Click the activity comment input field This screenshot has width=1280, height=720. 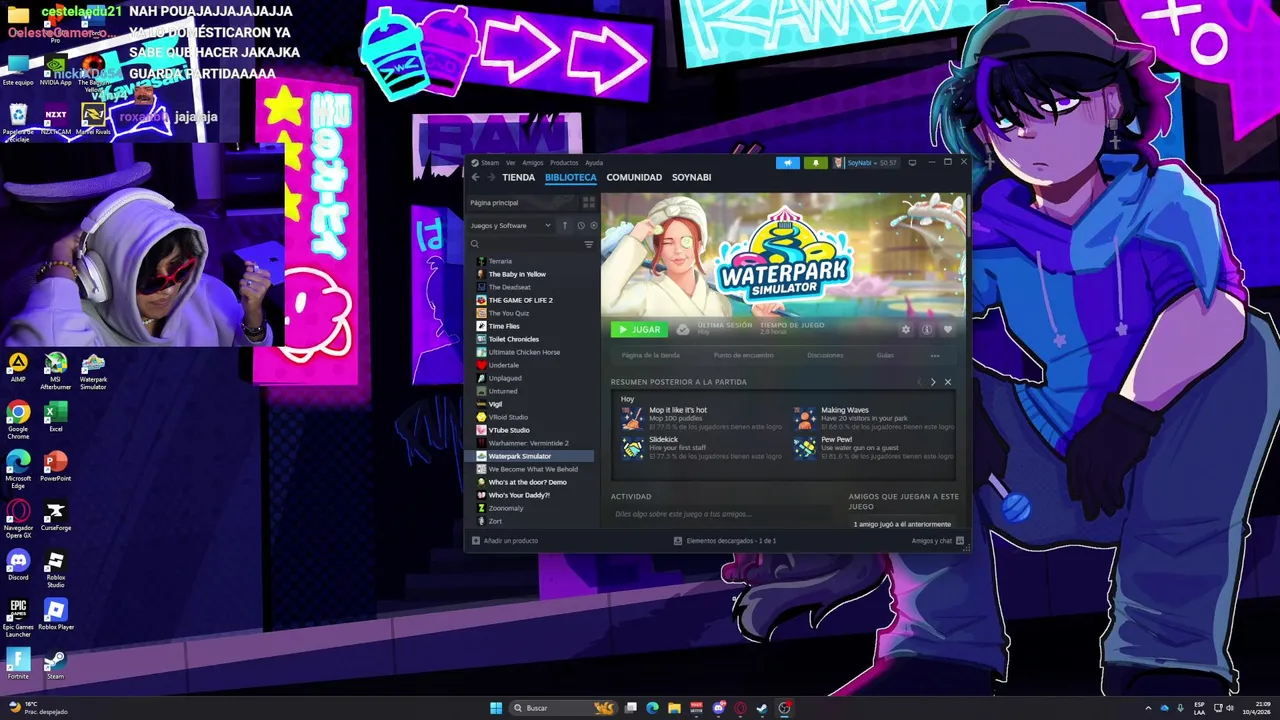coord(721,514)
